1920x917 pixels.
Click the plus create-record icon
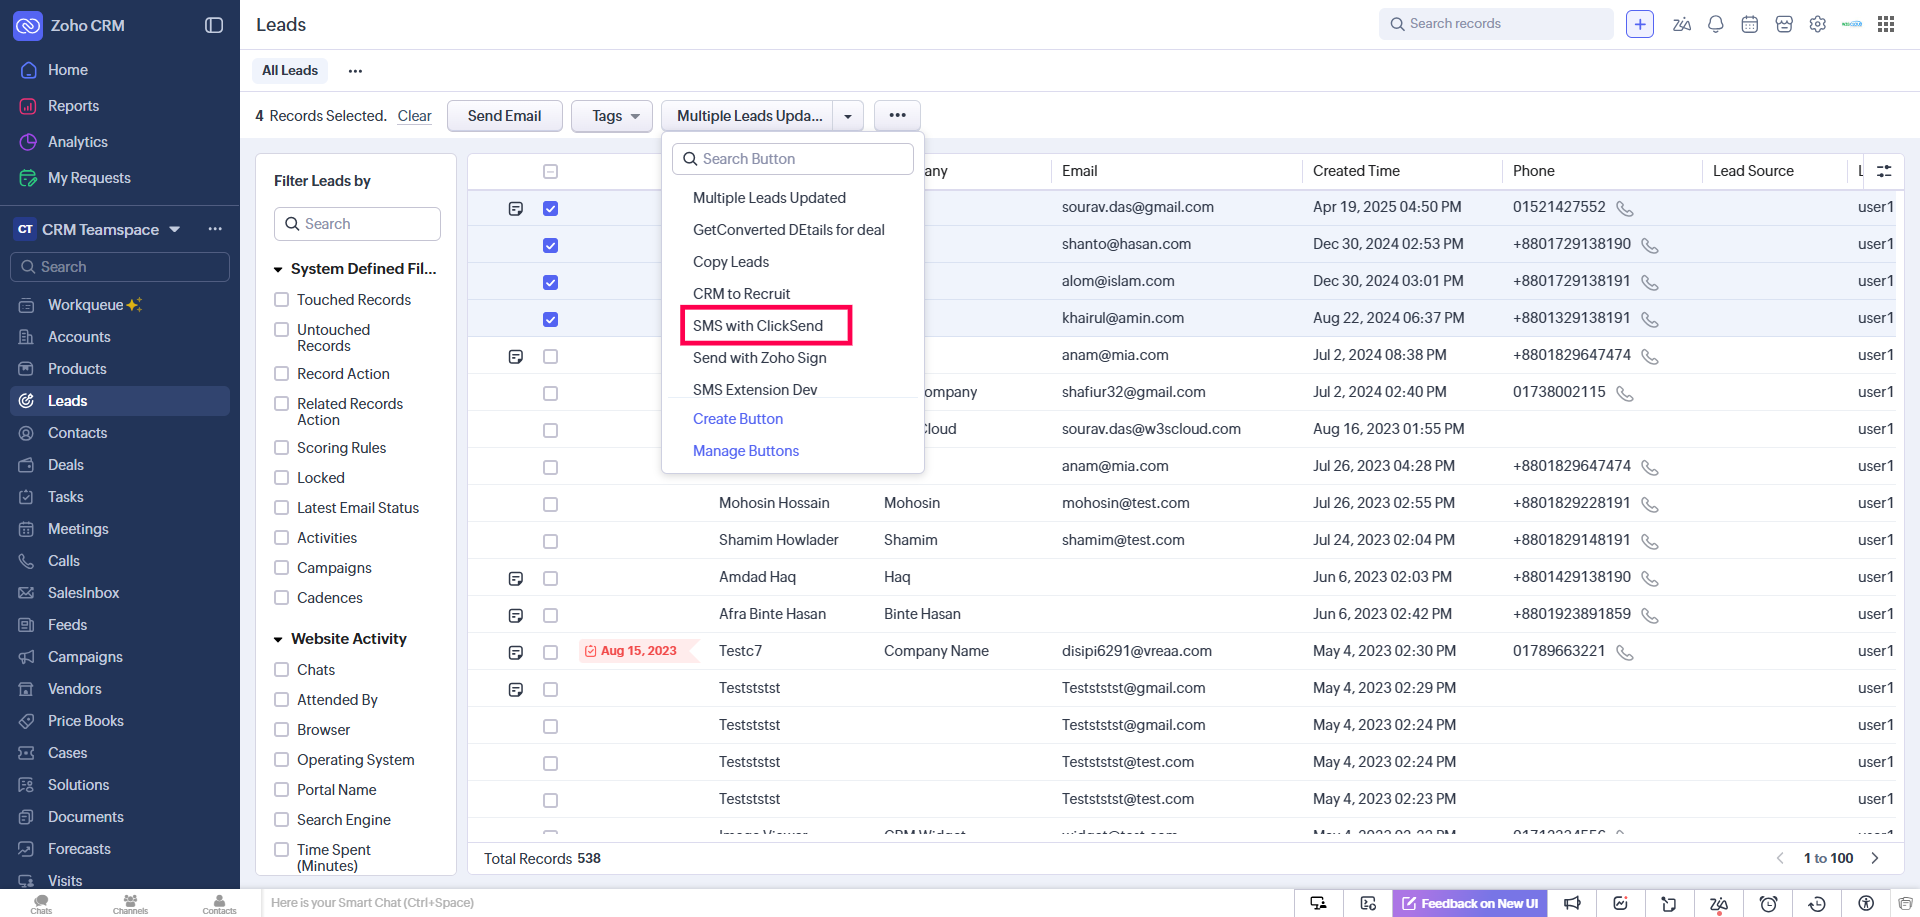1639,24
